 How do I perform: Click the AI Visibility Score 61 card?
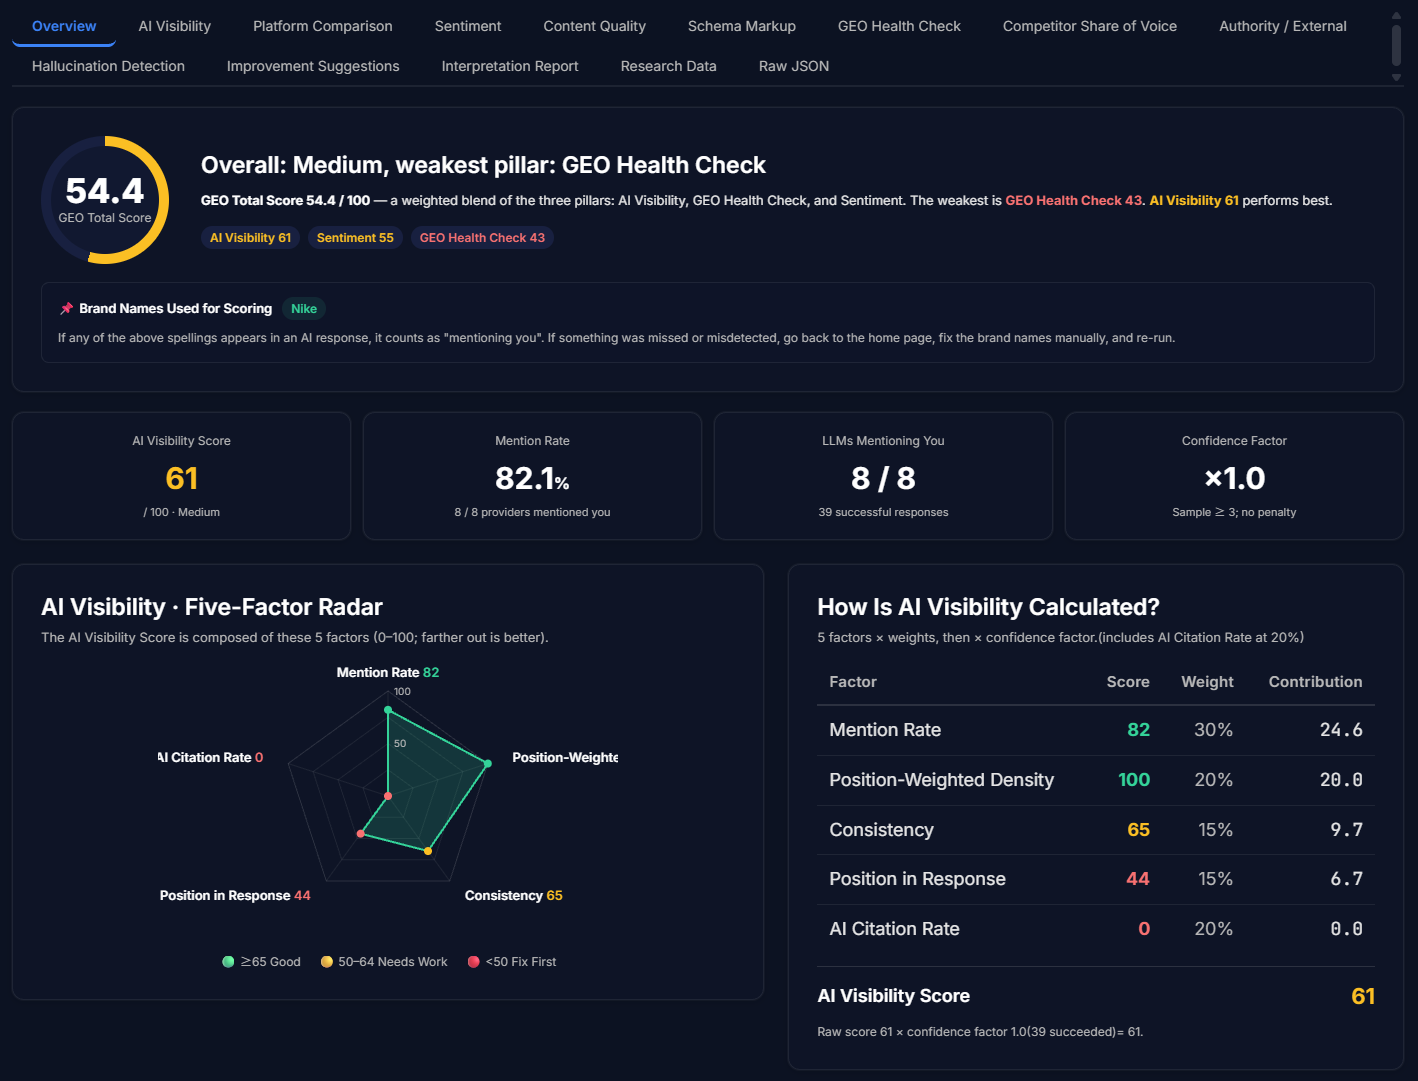181,476
